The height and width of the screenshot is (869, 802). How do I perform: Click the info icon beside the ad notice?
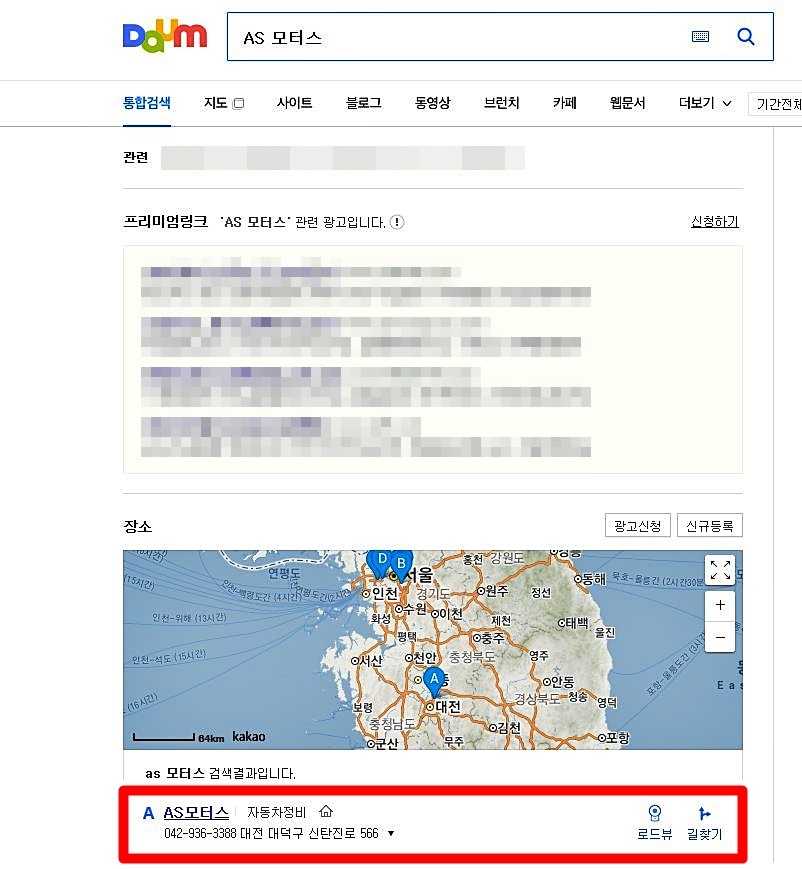point(397,222)
